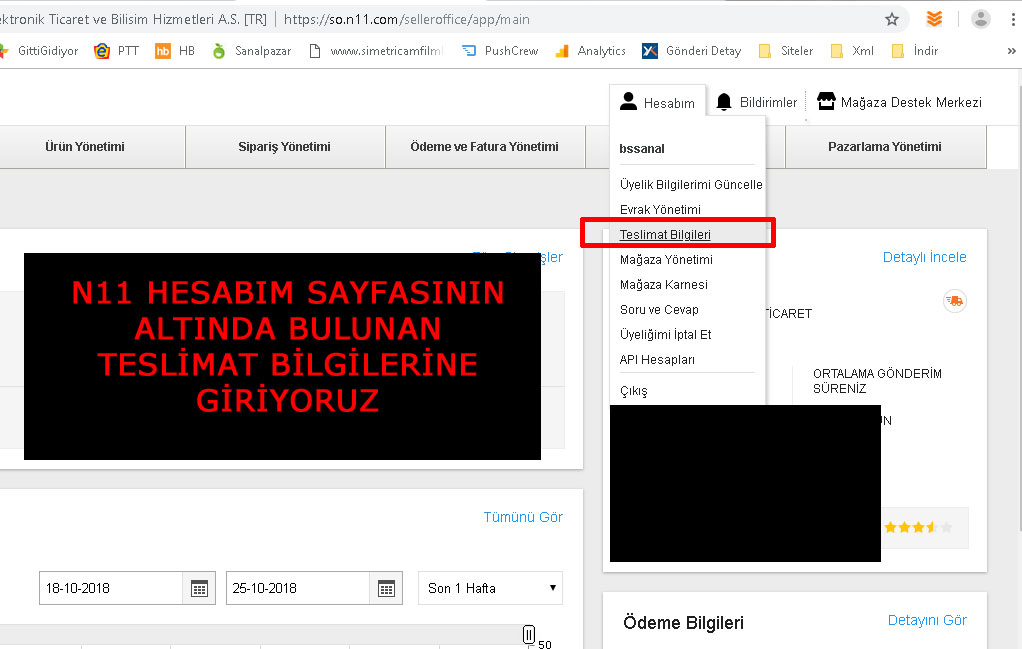Viewport: 1022px width, 649px height.
Task: Click the orange delivery truck icon
Action: (x=954, y=301)
